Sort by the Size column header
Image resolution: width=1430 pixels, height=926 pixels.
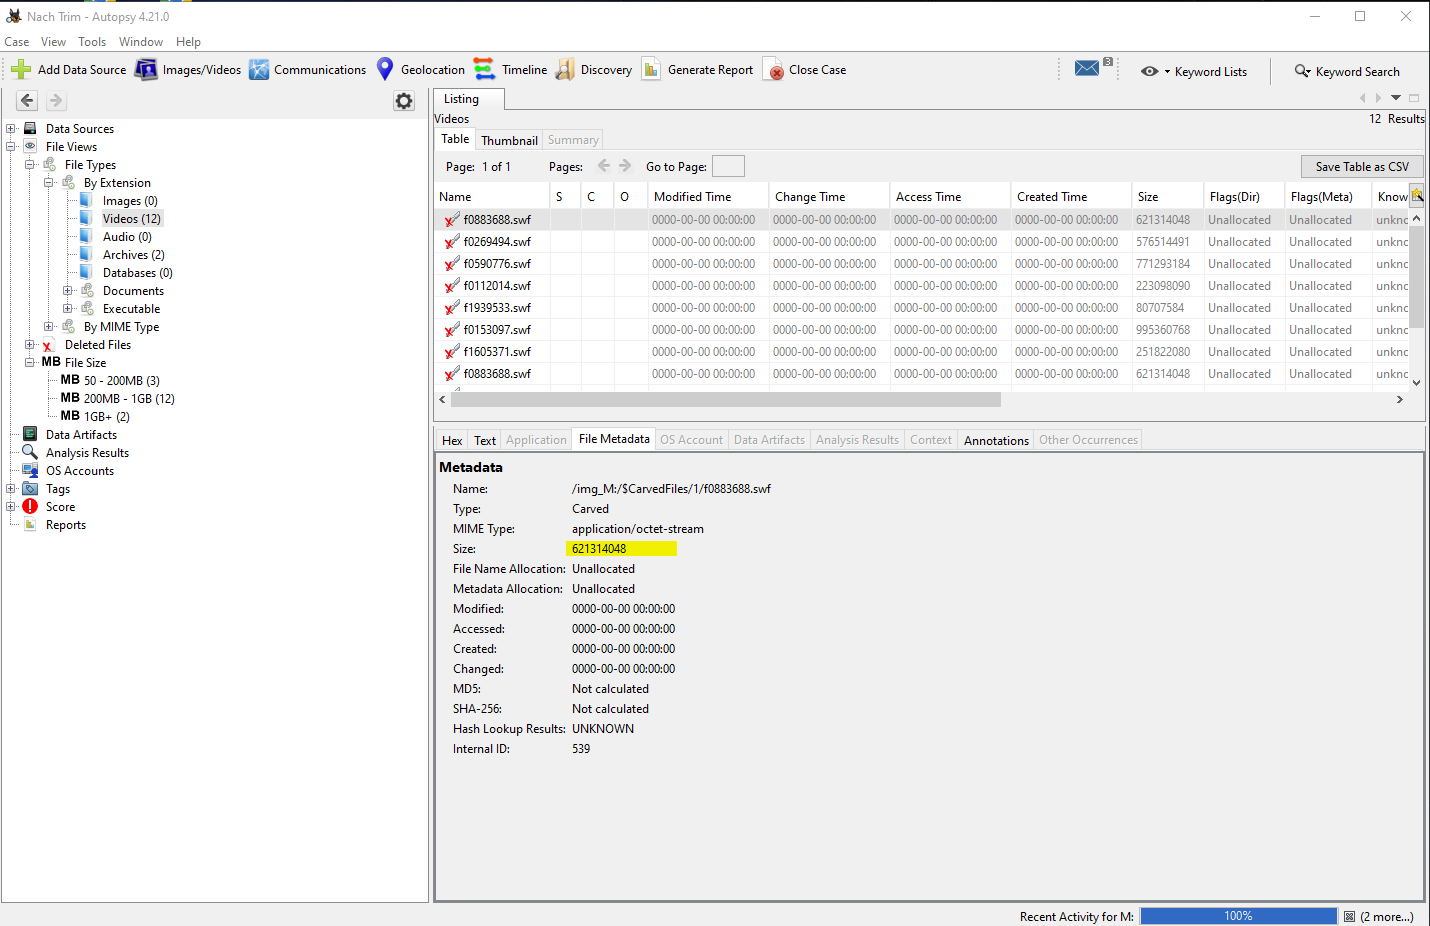(1167, 196)
